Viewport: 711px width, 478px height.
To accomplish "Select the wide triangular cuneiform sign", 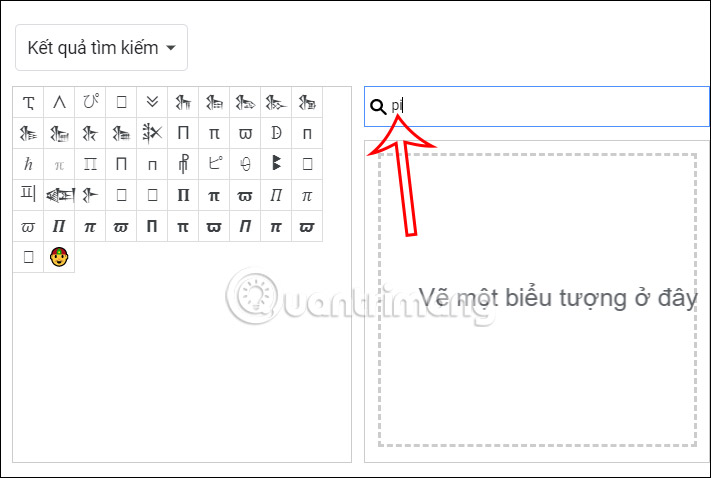I will click(59, 195).
